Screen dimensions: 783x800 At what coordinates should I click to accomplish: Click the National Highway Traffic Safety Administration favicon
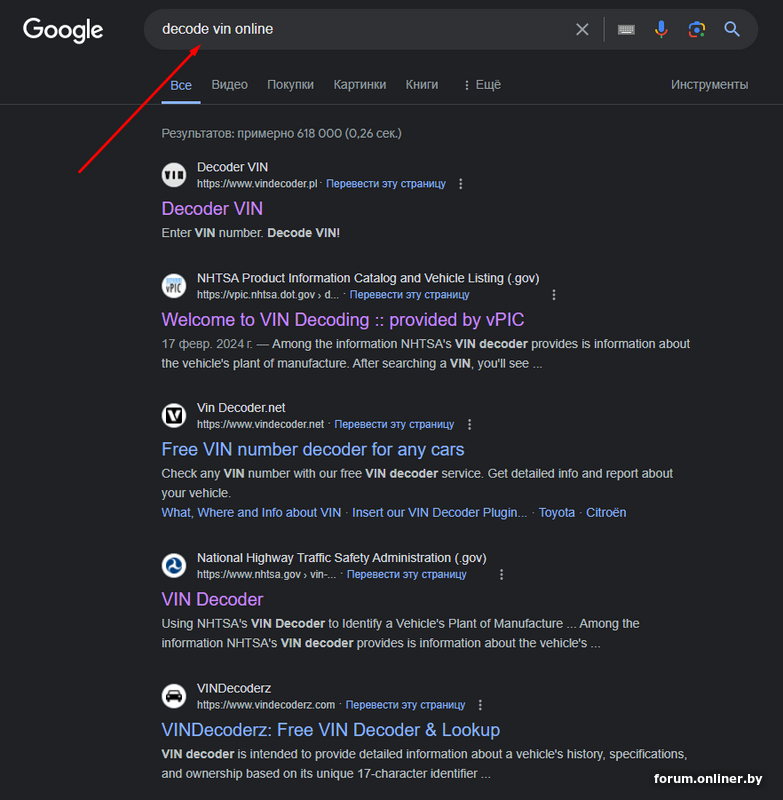(174, 565)
